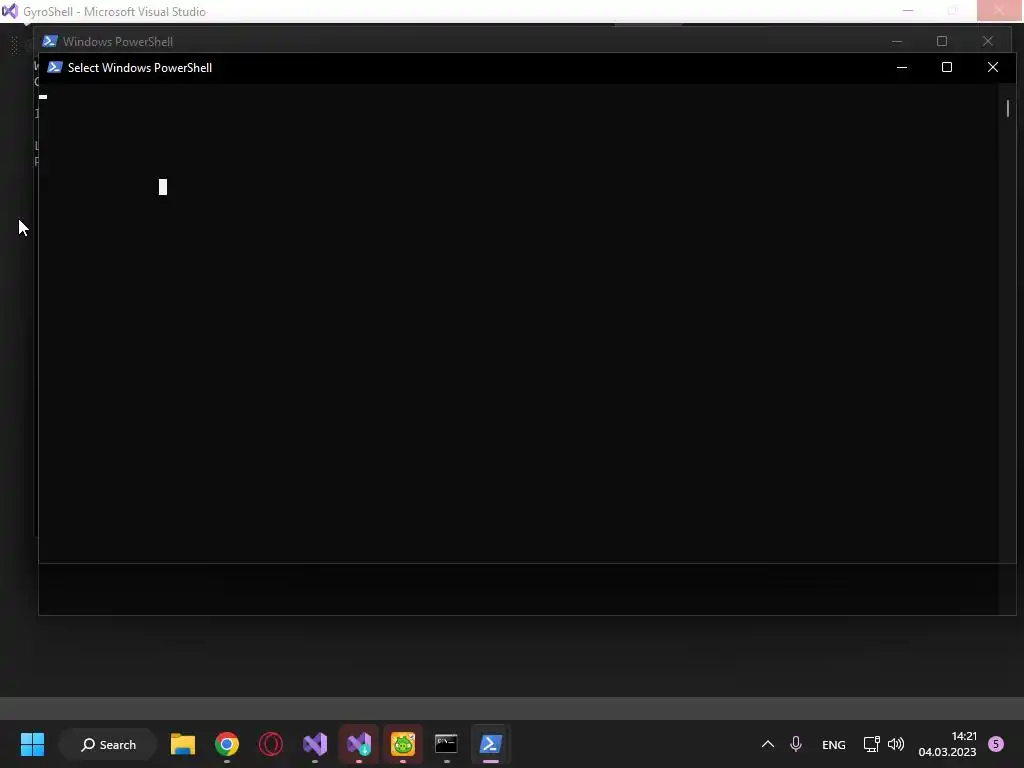The height and width of the screenshot is (768, 1024).
Task: Click the microphone tray icon
Action: (795, 744)
